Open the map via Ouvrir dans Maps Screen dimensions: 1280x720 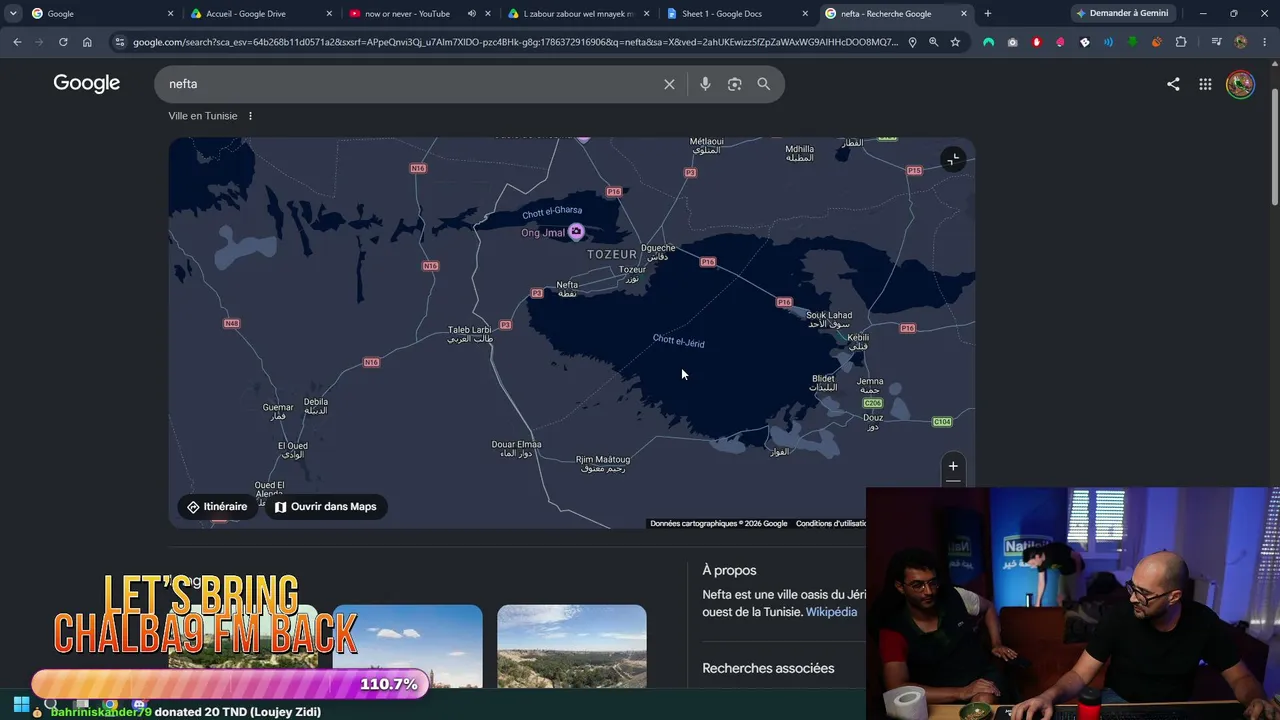tap(326, 507)
